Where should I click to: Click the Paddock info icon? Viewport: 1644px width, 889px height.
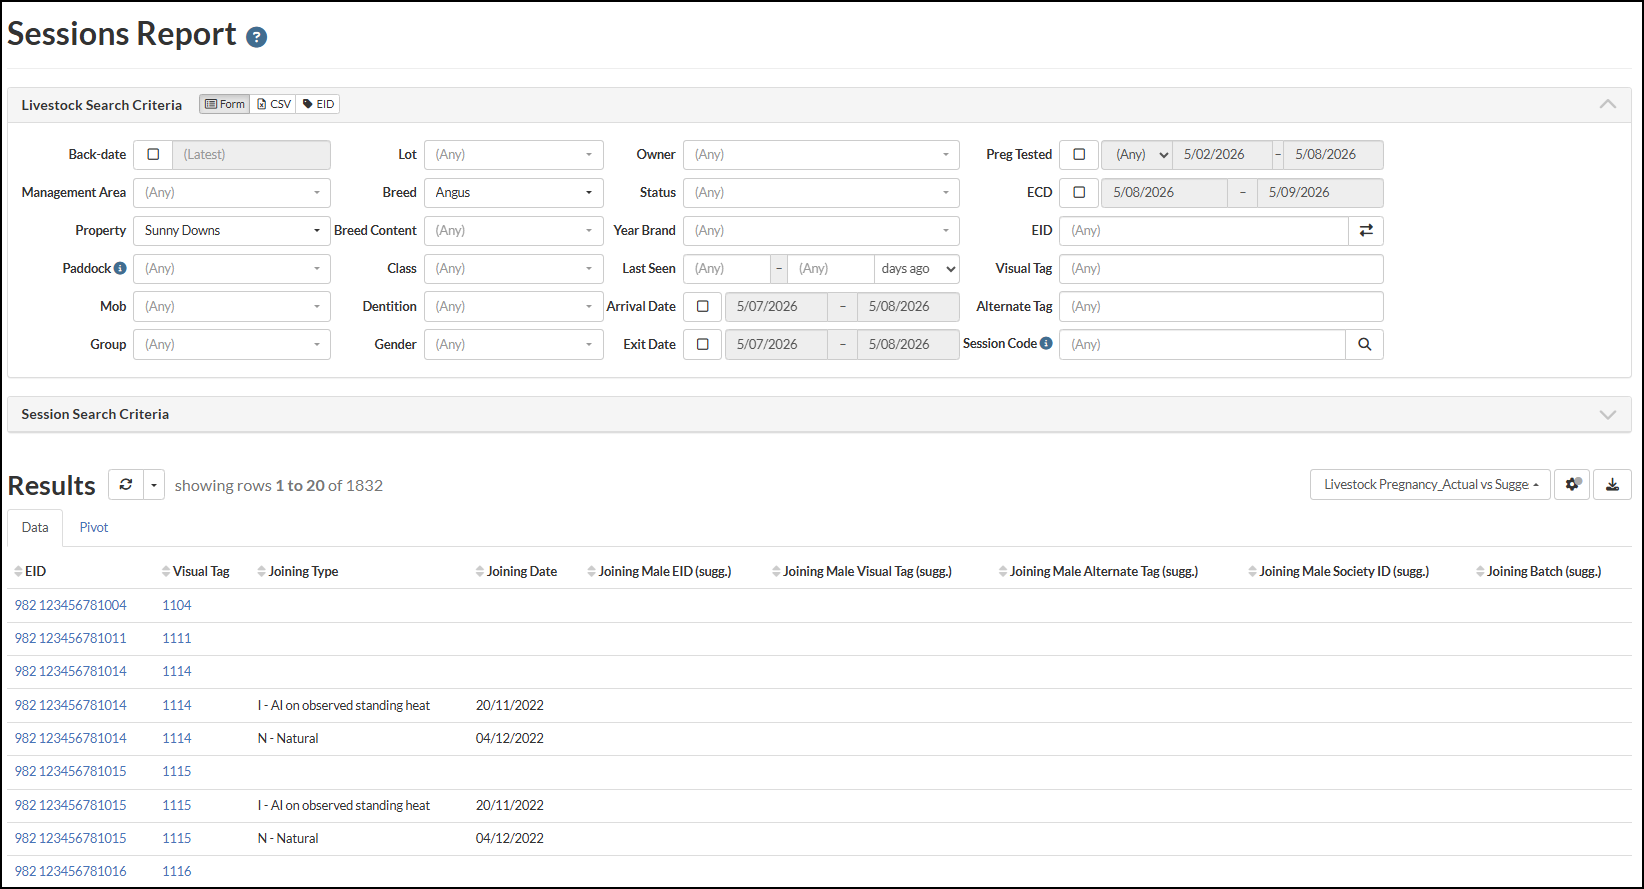pyautogui.click(x=120, y=268)
